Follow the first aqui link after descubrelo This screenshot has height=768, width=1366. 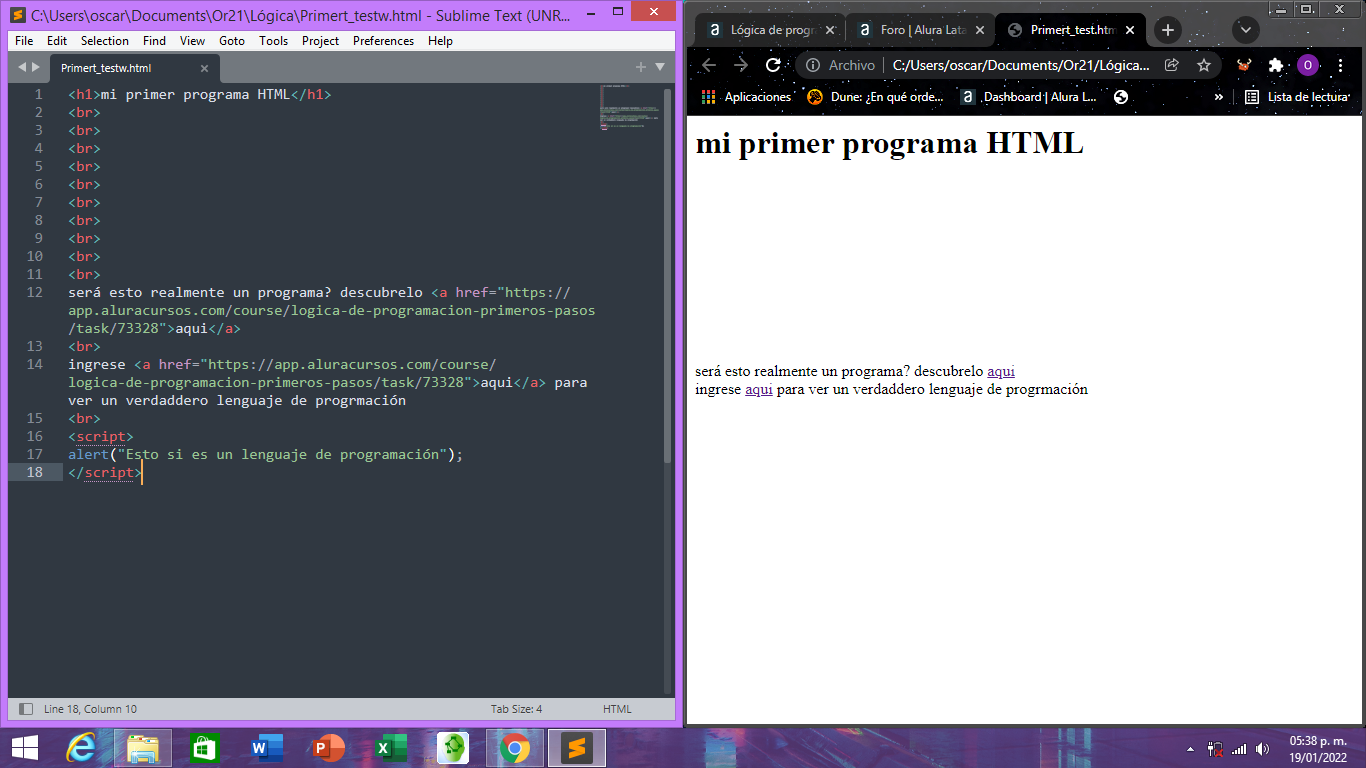pyautogui.click(x=1001, y=371)
